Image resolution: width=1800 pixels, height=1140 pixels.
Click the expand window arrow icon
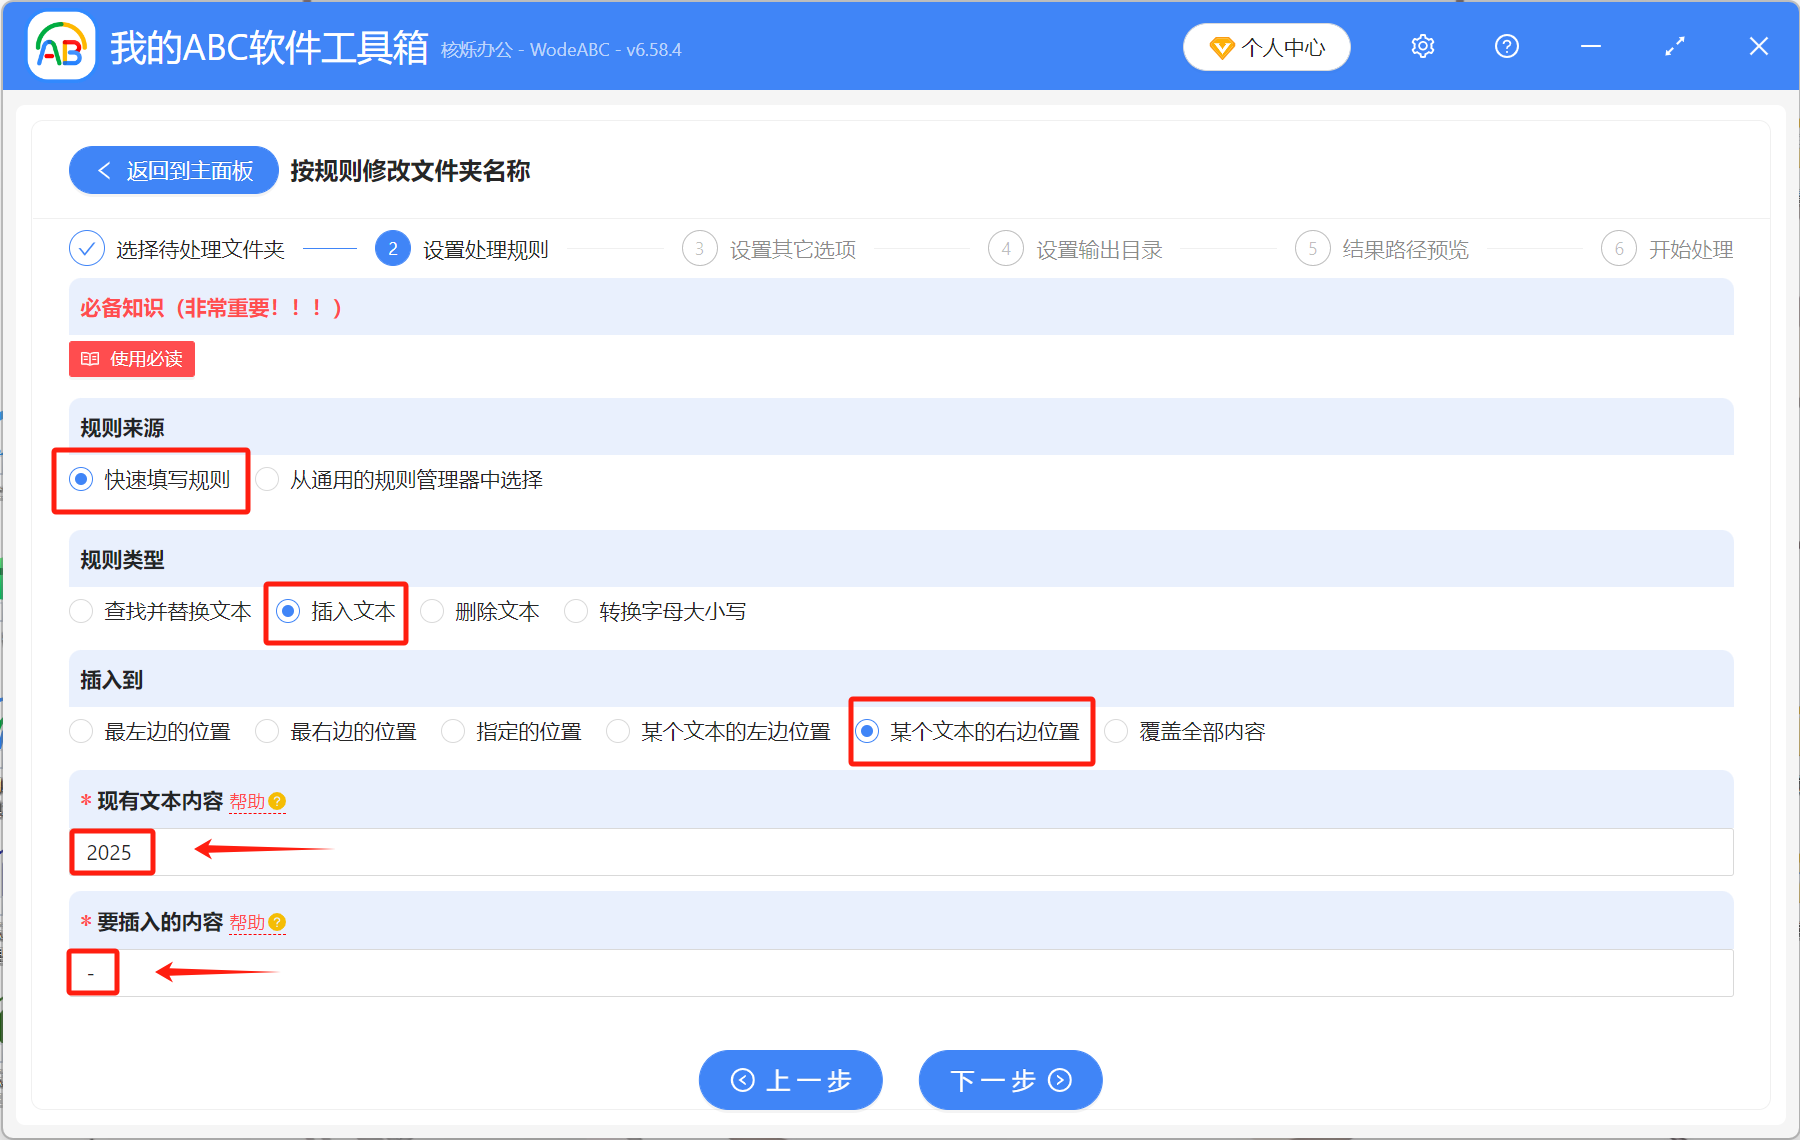tap(1674, 46)
